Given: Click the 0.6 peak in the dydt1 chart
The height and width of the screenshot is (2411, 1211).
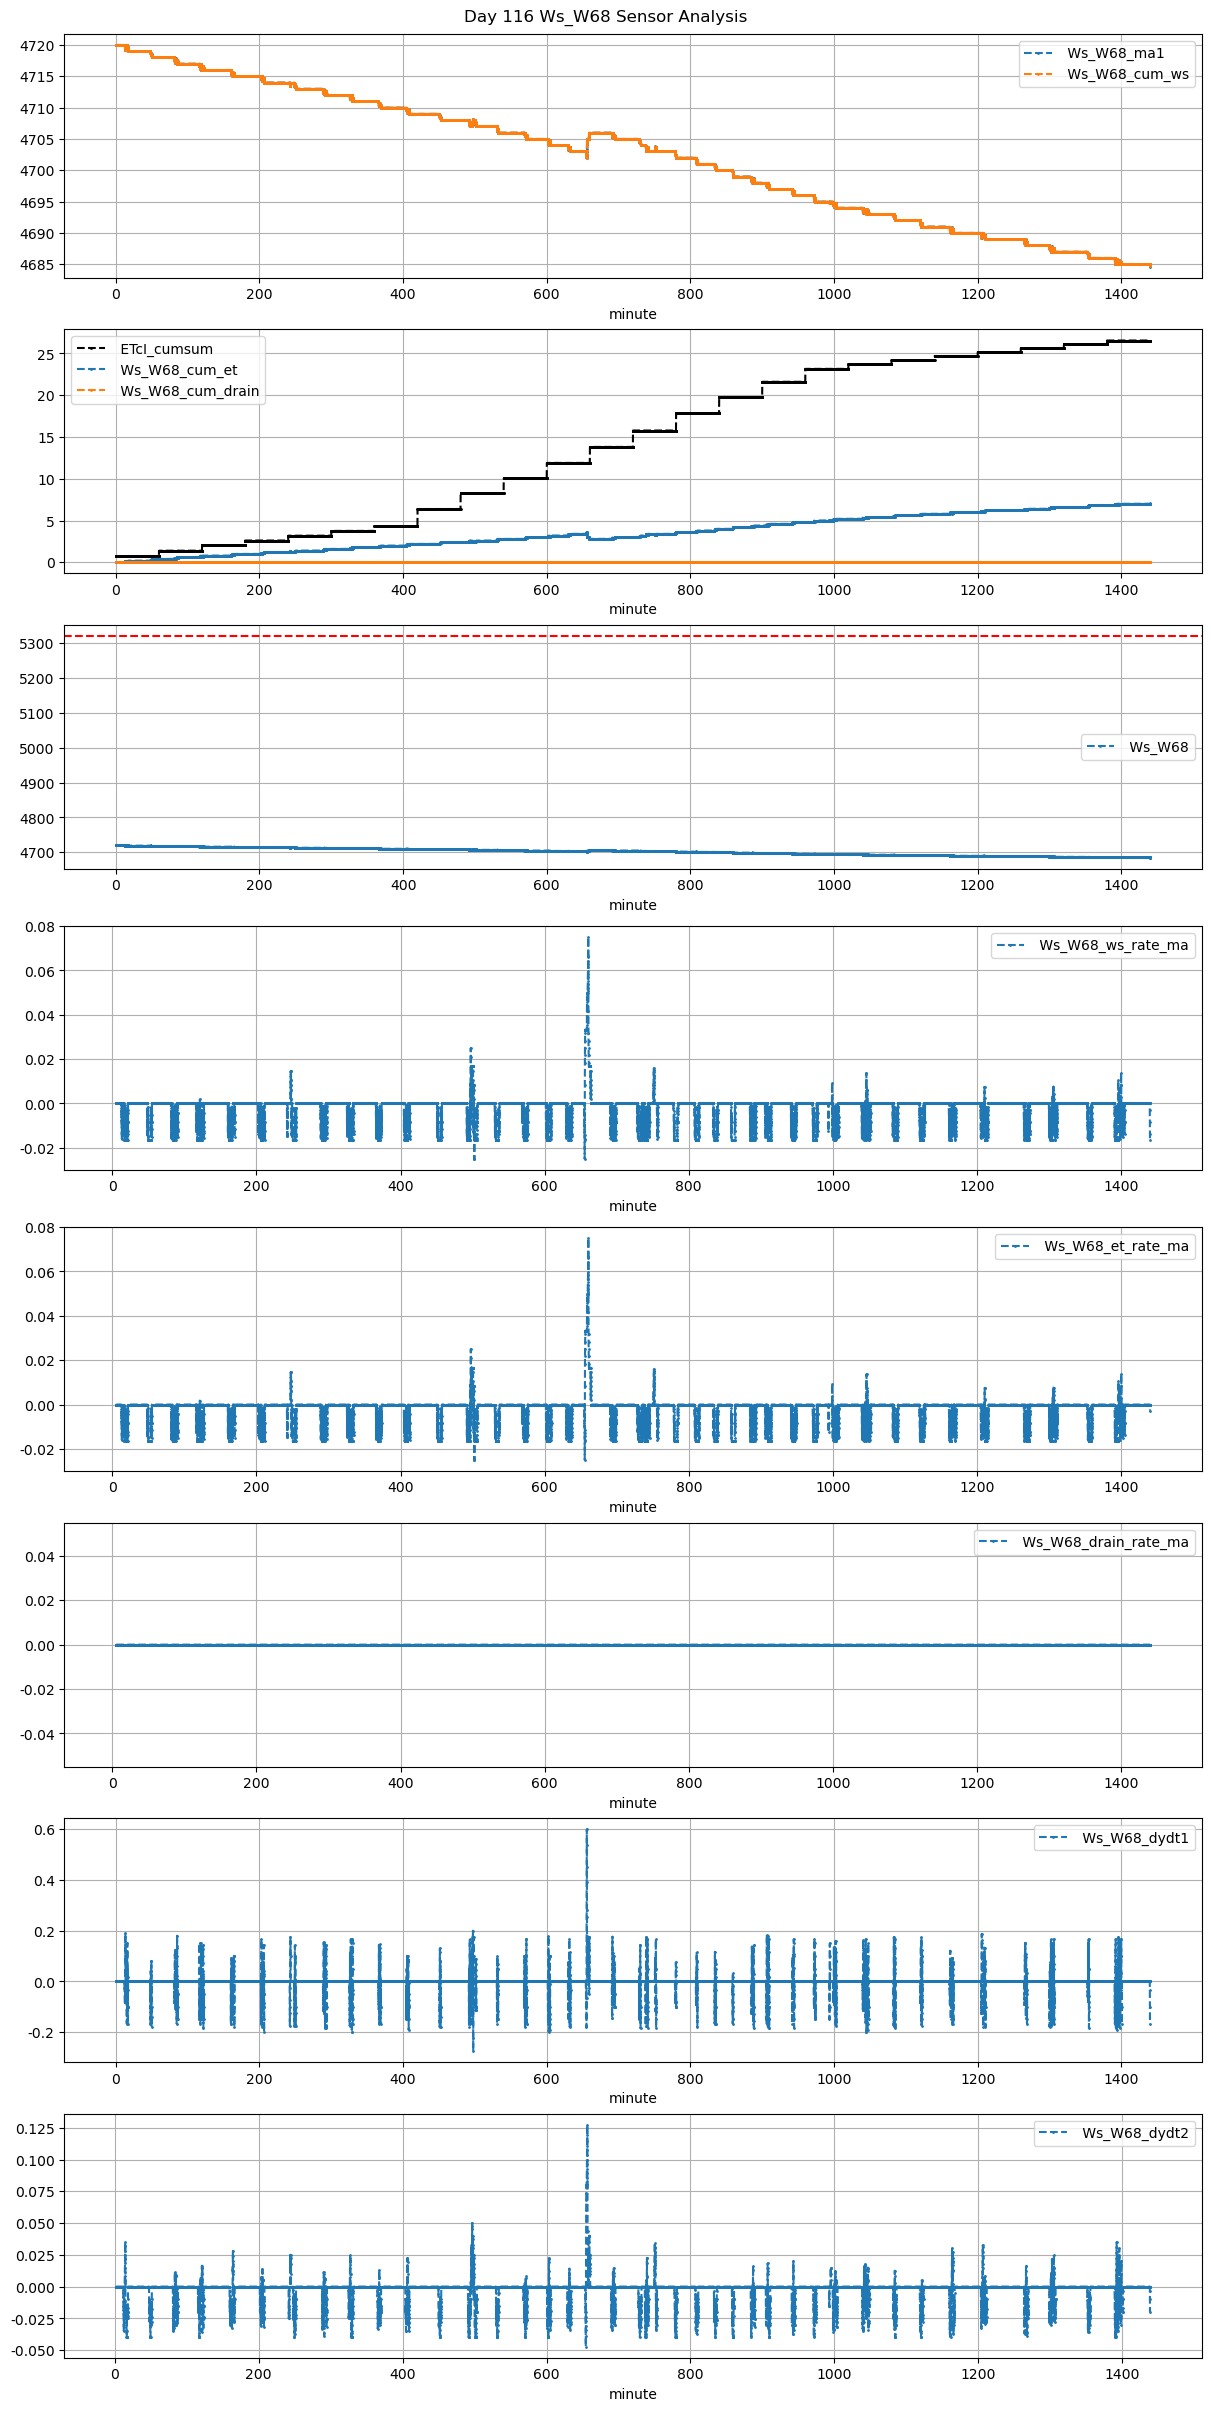Looking at the screenshot, I should pyautogui.click(x=587, y=1831).
